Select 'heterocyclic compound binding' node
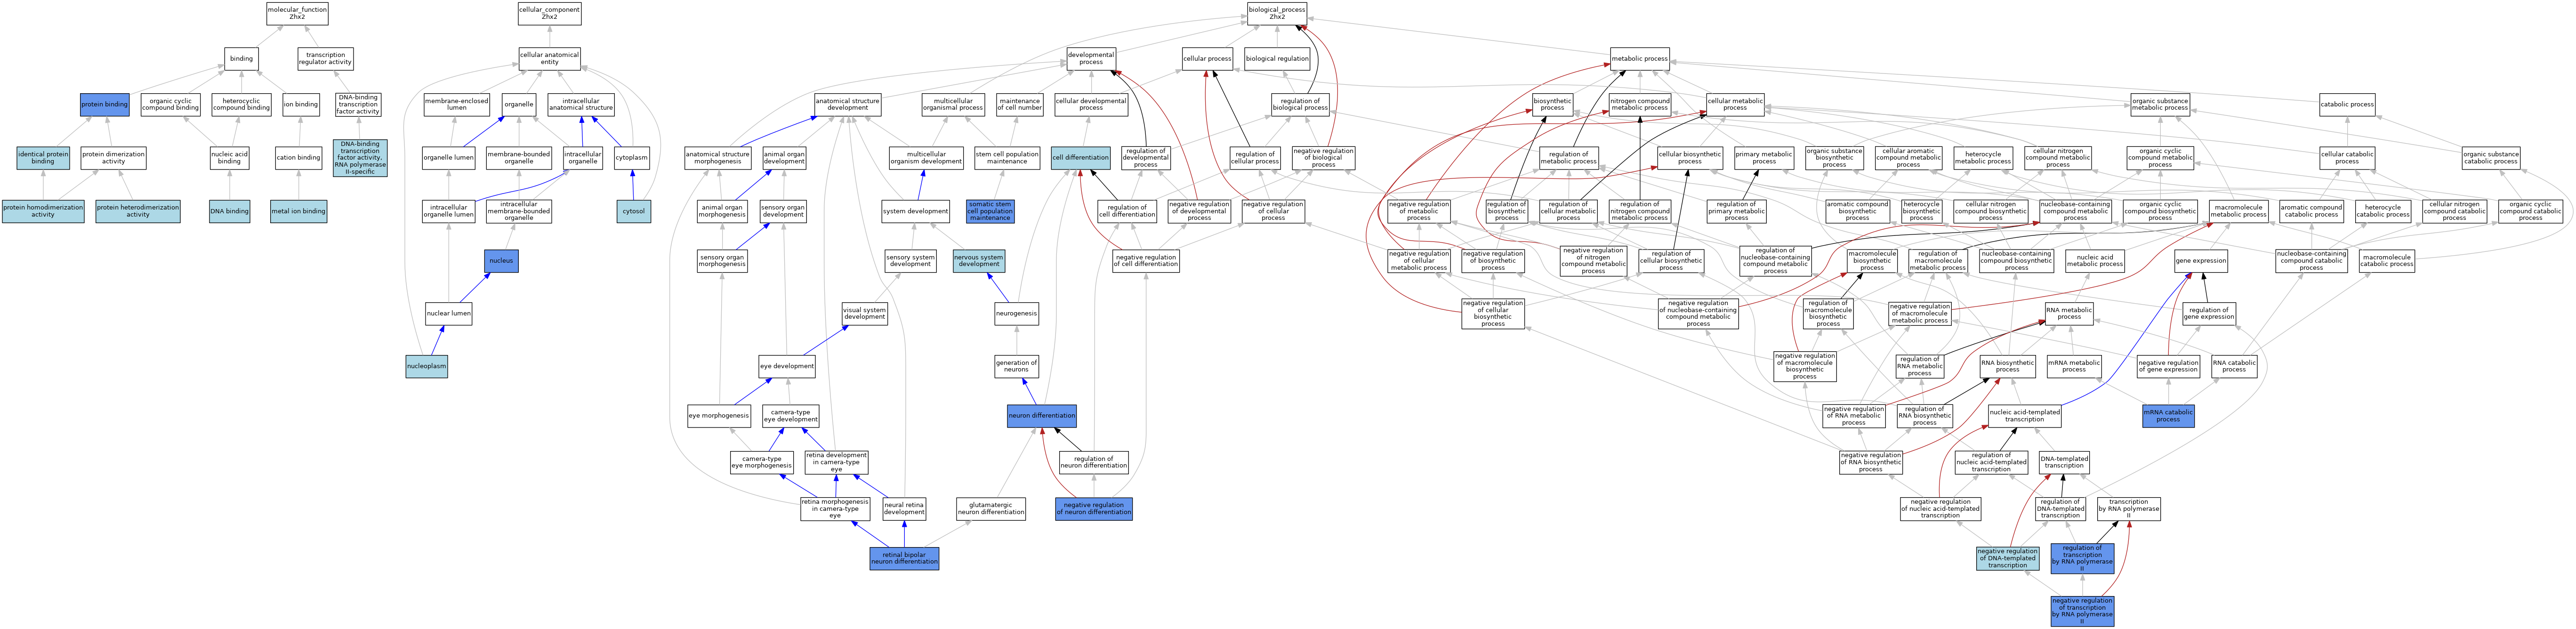 point(241,104)
